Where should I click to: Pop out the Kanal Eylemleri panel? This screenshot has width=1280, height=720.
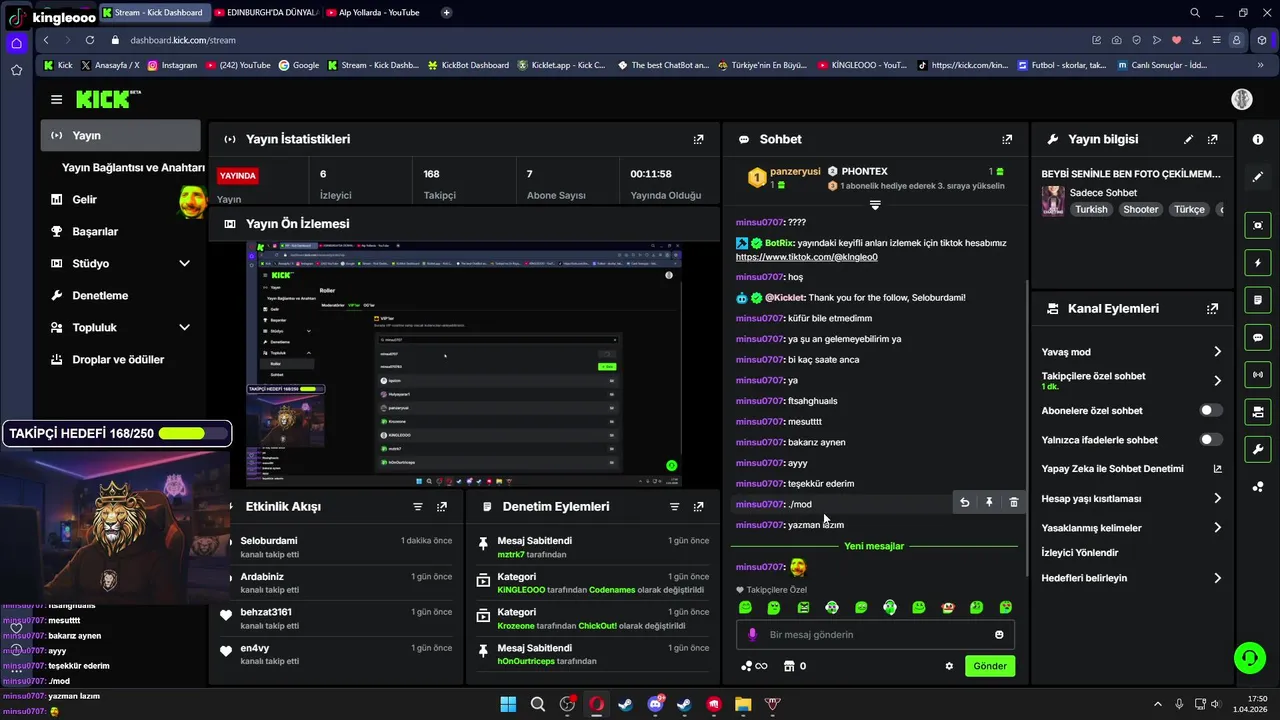[1212, 309]
